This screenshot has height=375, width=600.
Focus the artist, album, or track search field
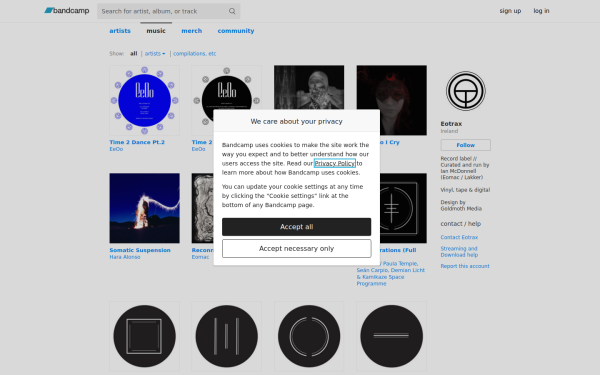(168, 11)
